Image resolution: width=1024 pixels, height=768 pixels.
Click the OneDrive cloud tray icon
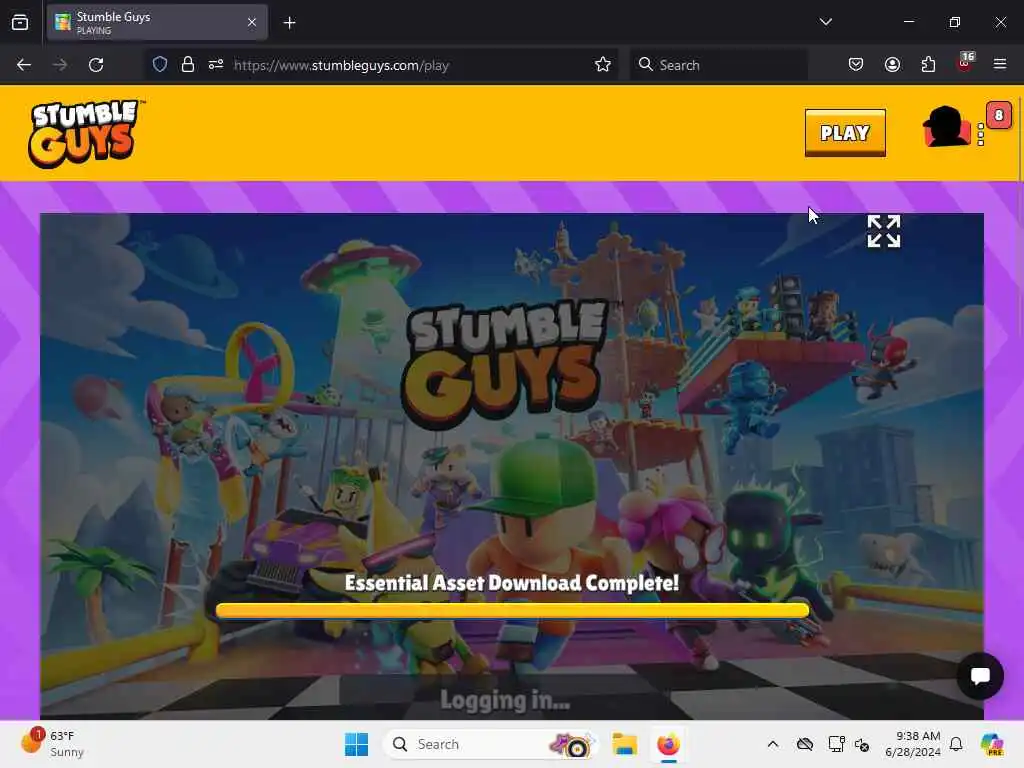pyautogui.click(x=805, y=744)
